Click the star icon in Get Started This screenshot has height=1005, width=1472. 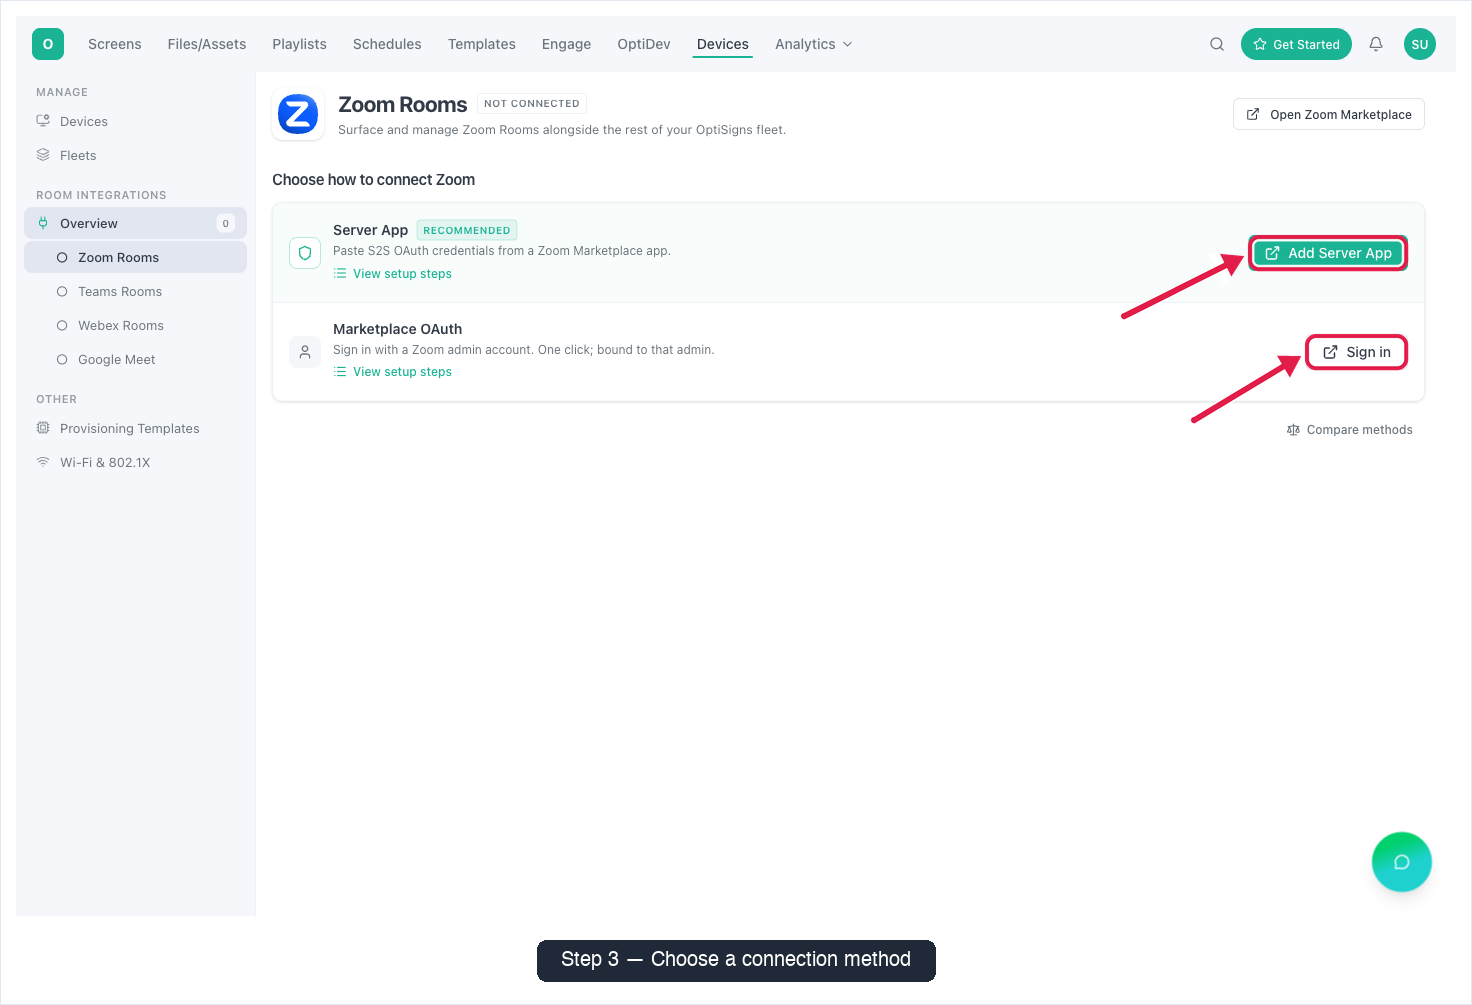(x=1260, y=44)
